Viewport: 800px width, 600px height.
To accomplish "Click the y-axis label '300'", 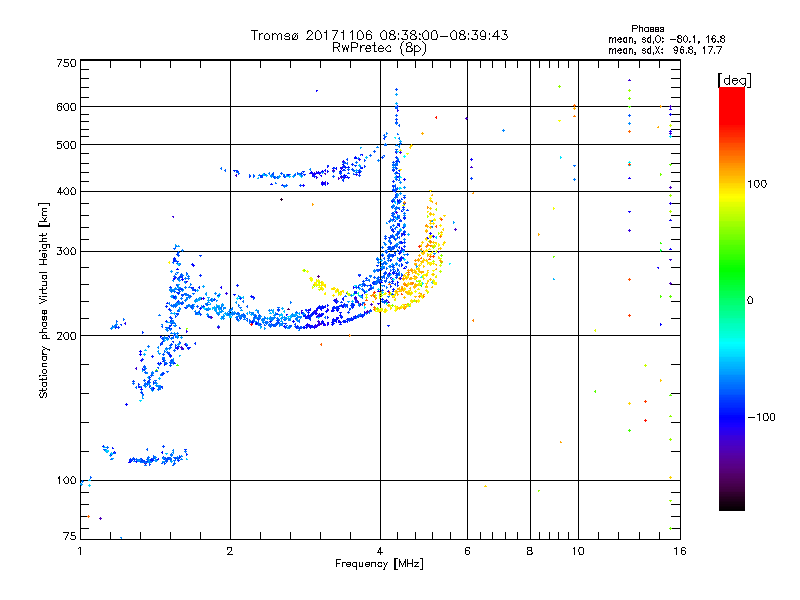I will (66, 251).
